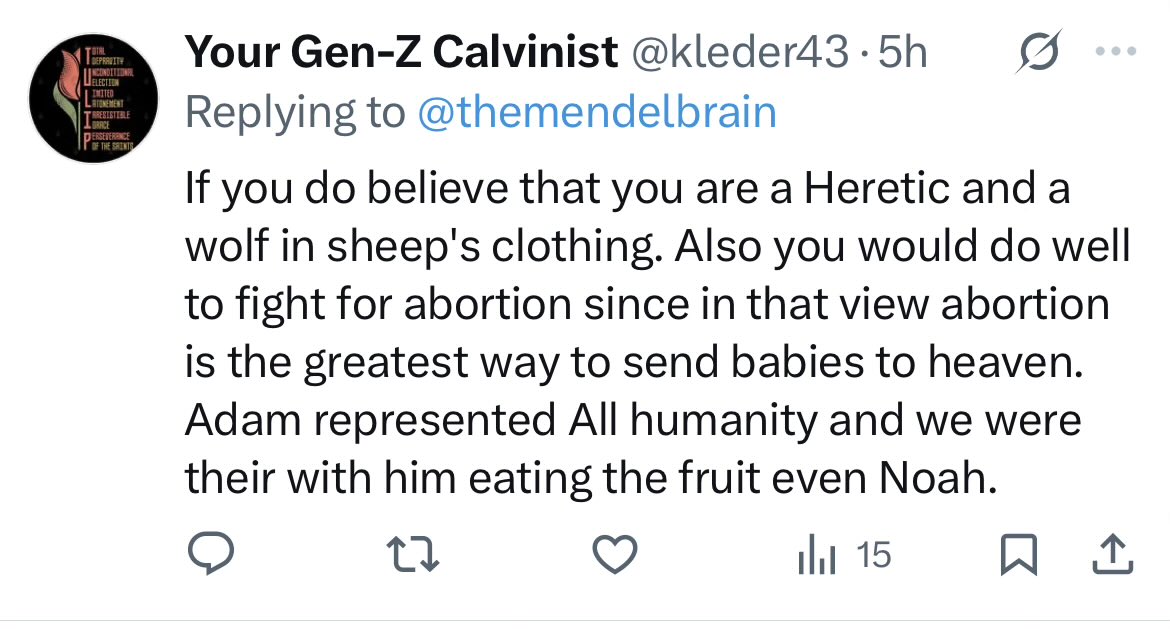This screenshot has width=1170, height=629.
Task: Open the TULIP profile picture avatar
Action: point(95,99)
